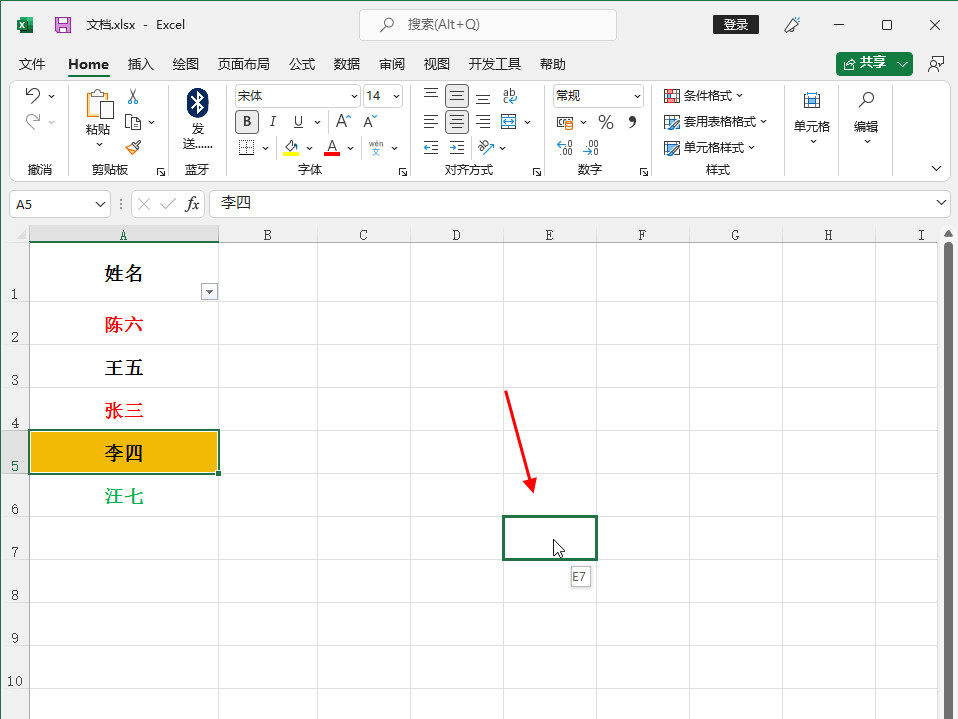Increase font size with larger A icon
The image size is (958, 719).
pos(343,122)
